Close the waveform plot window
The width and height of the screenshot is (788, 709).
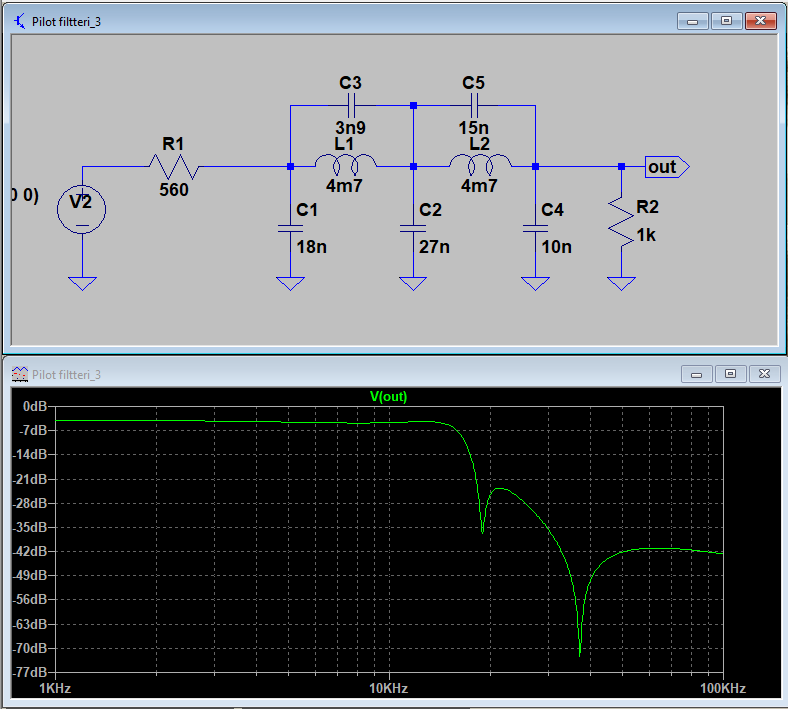765,374
